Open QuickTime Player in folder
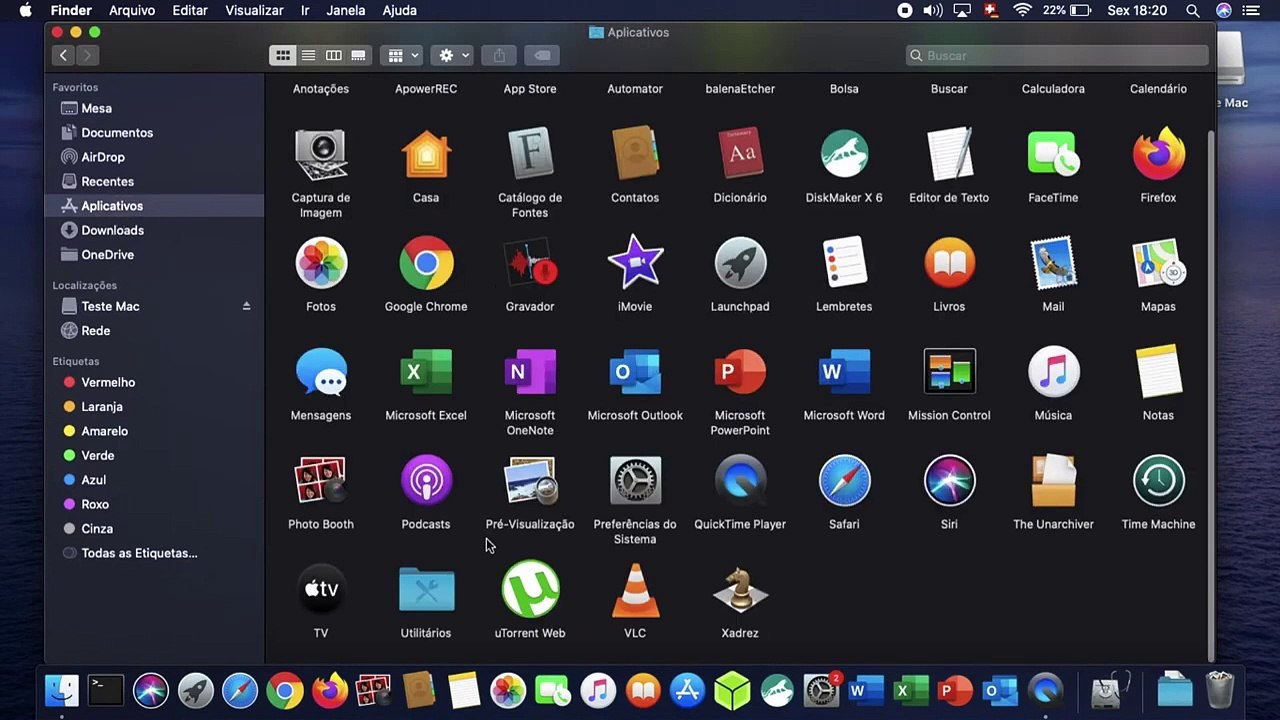Image resolution: width=1280 pixels, height=720 pixels. 740,482
